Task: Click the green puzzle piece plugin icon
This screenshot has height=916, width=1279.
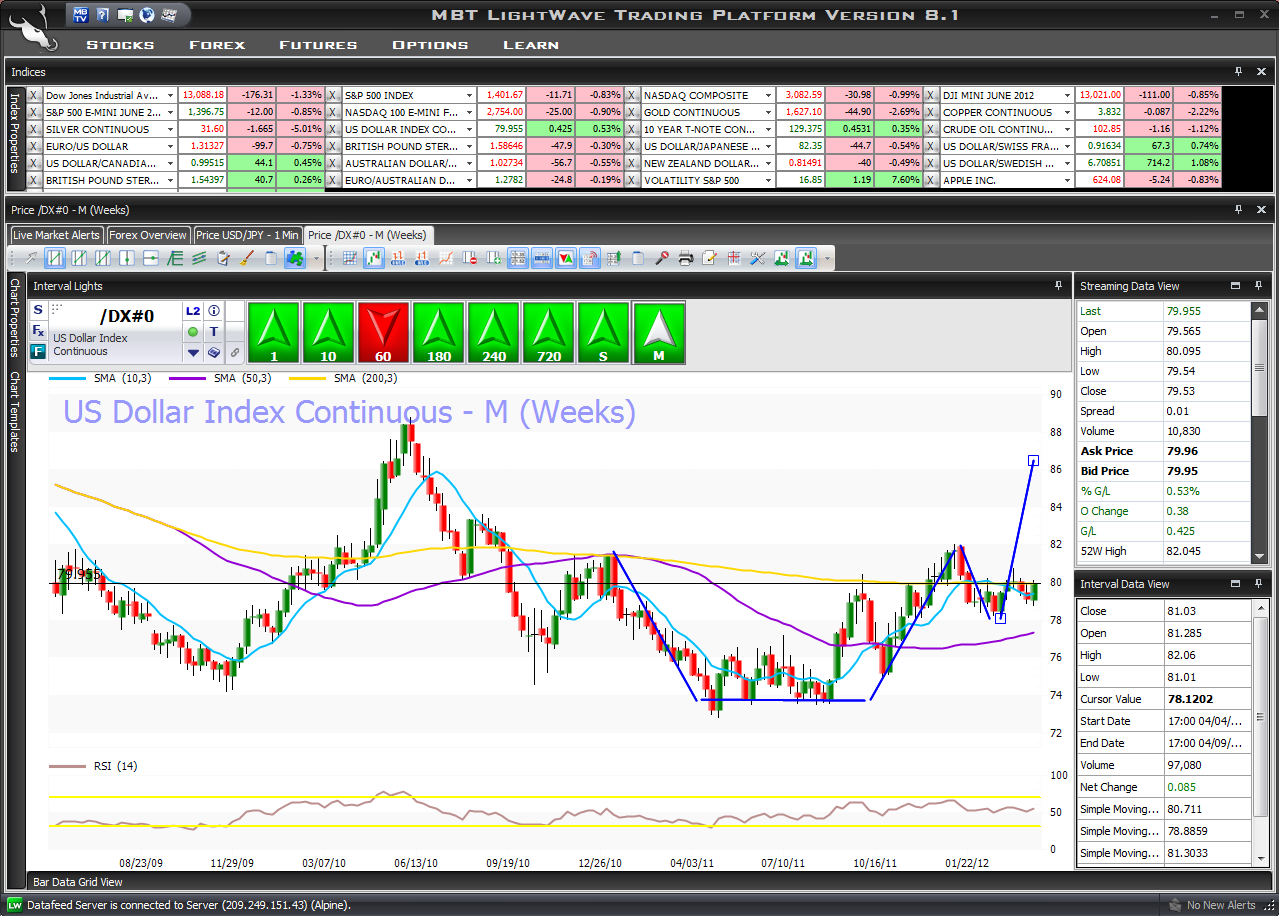Action: 295,258
